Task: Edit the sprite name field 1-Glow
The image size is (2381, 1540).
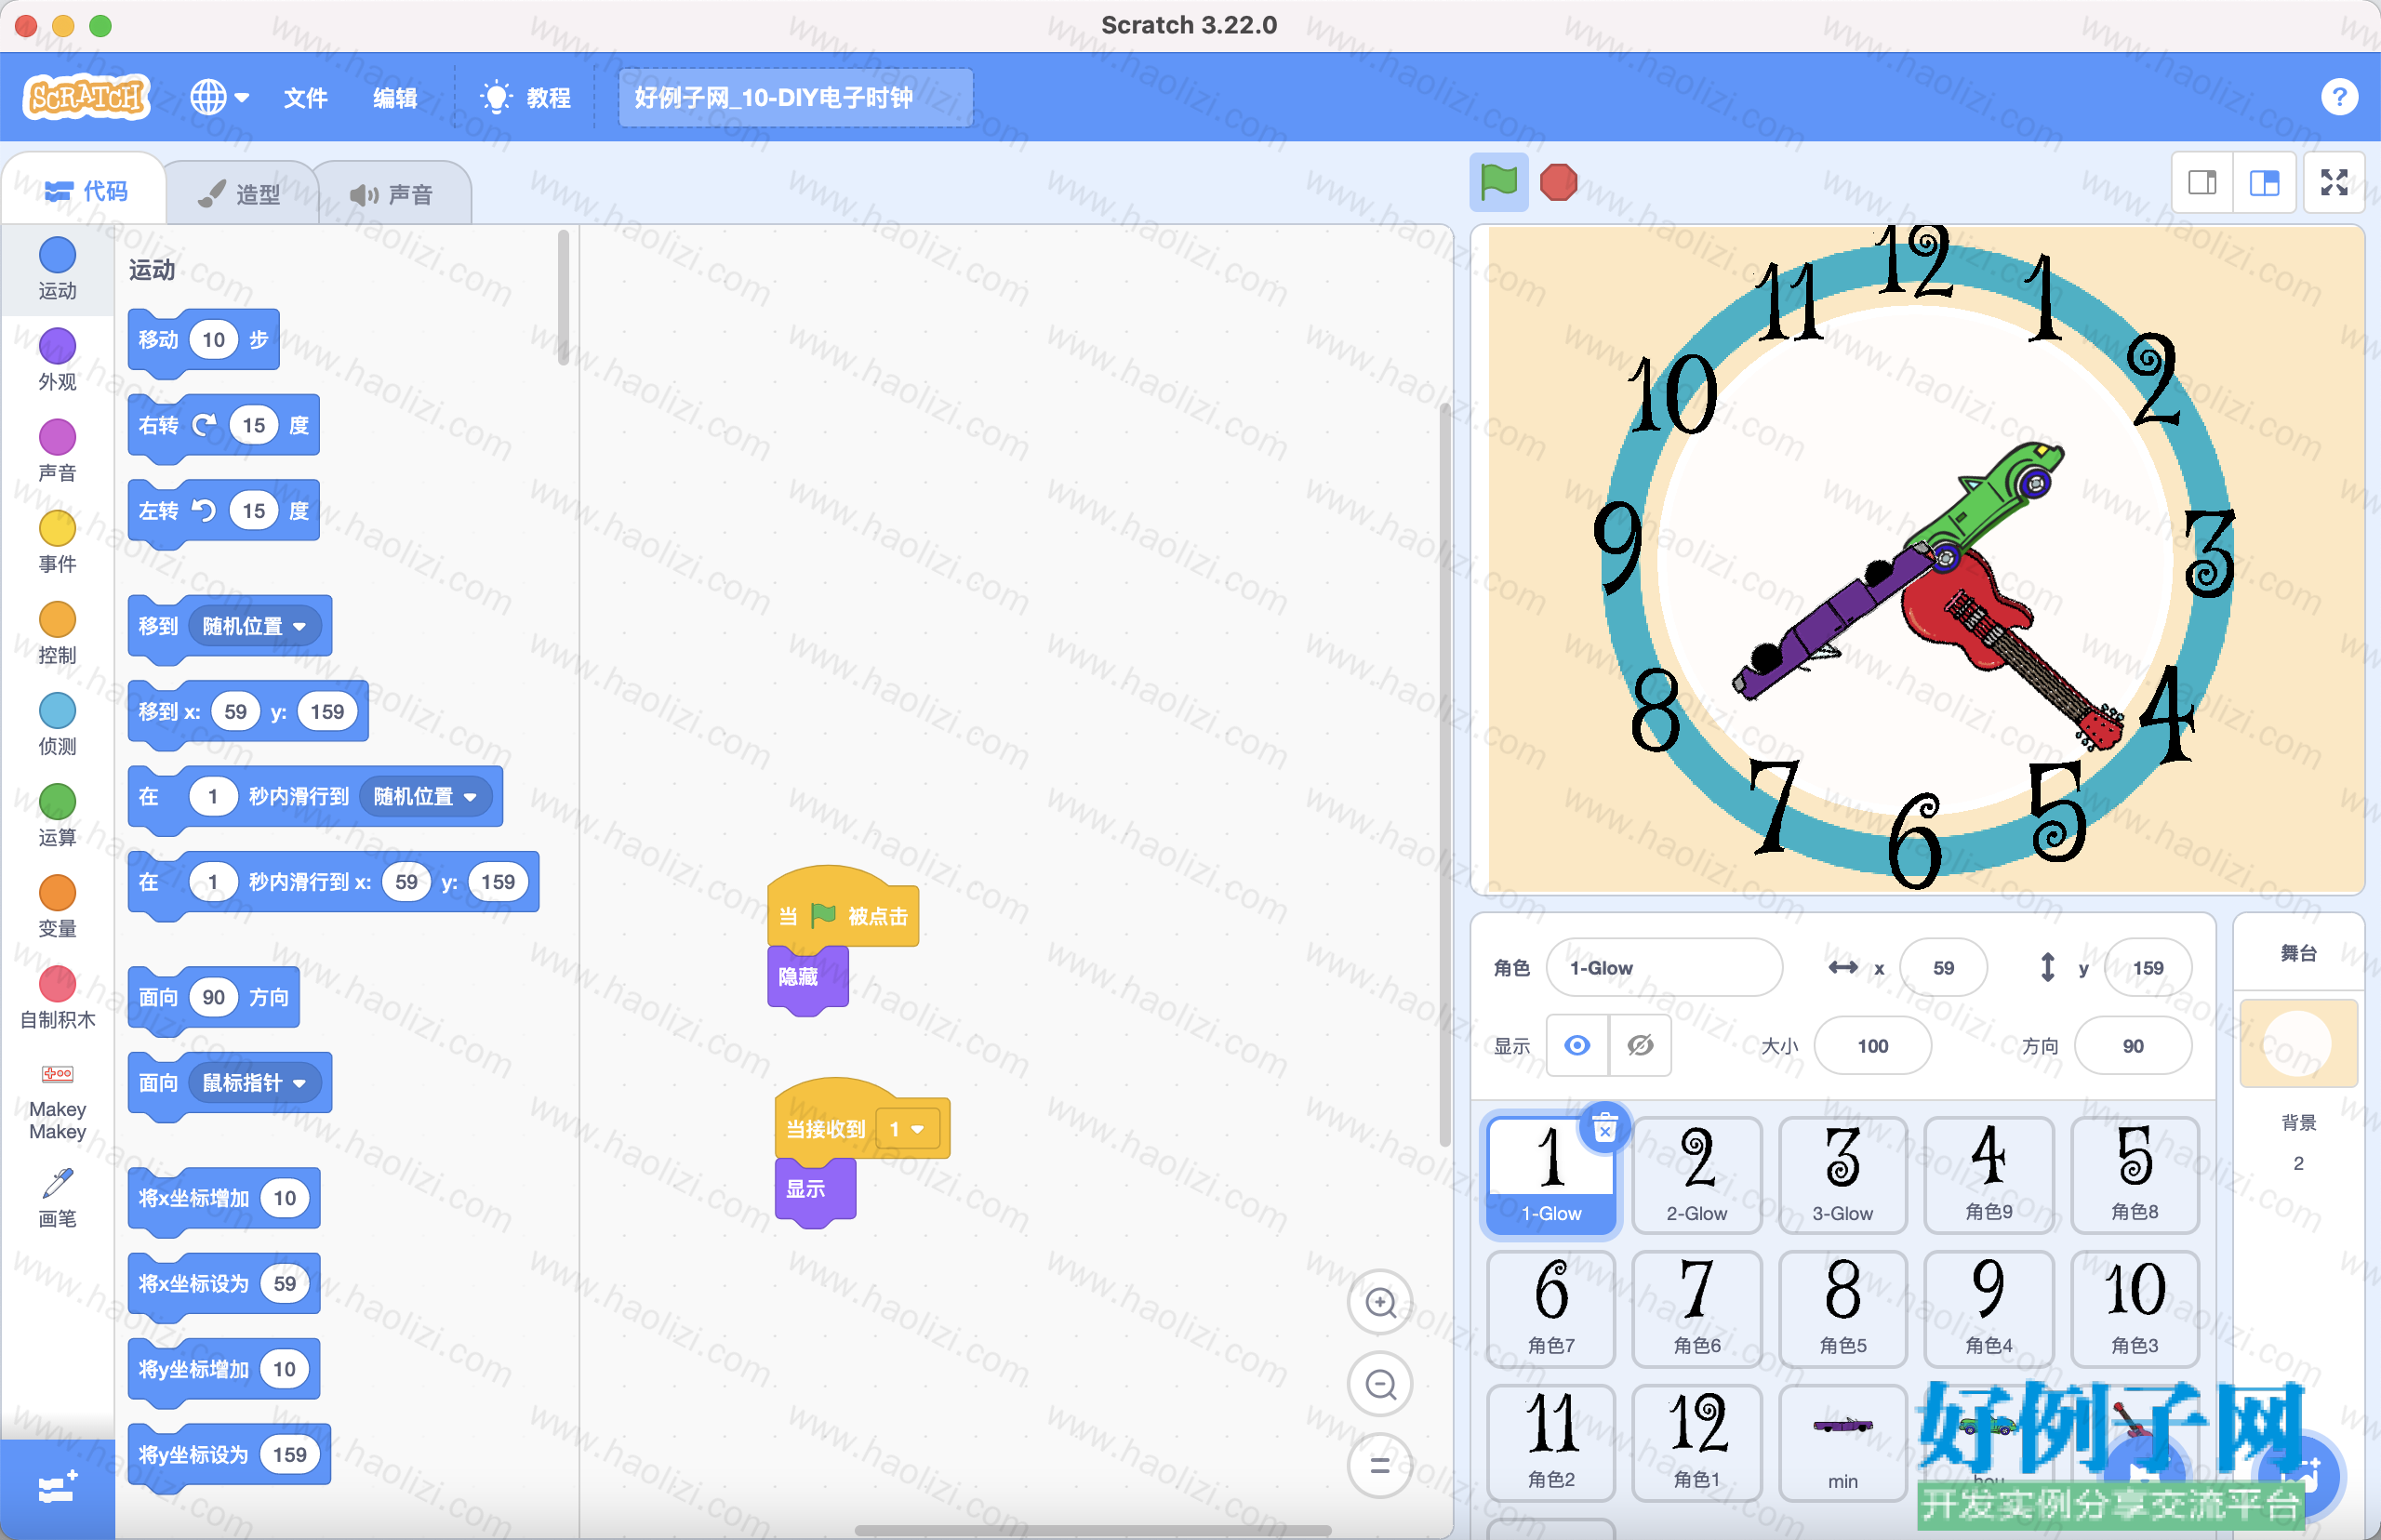Action: click(1664, 967)
